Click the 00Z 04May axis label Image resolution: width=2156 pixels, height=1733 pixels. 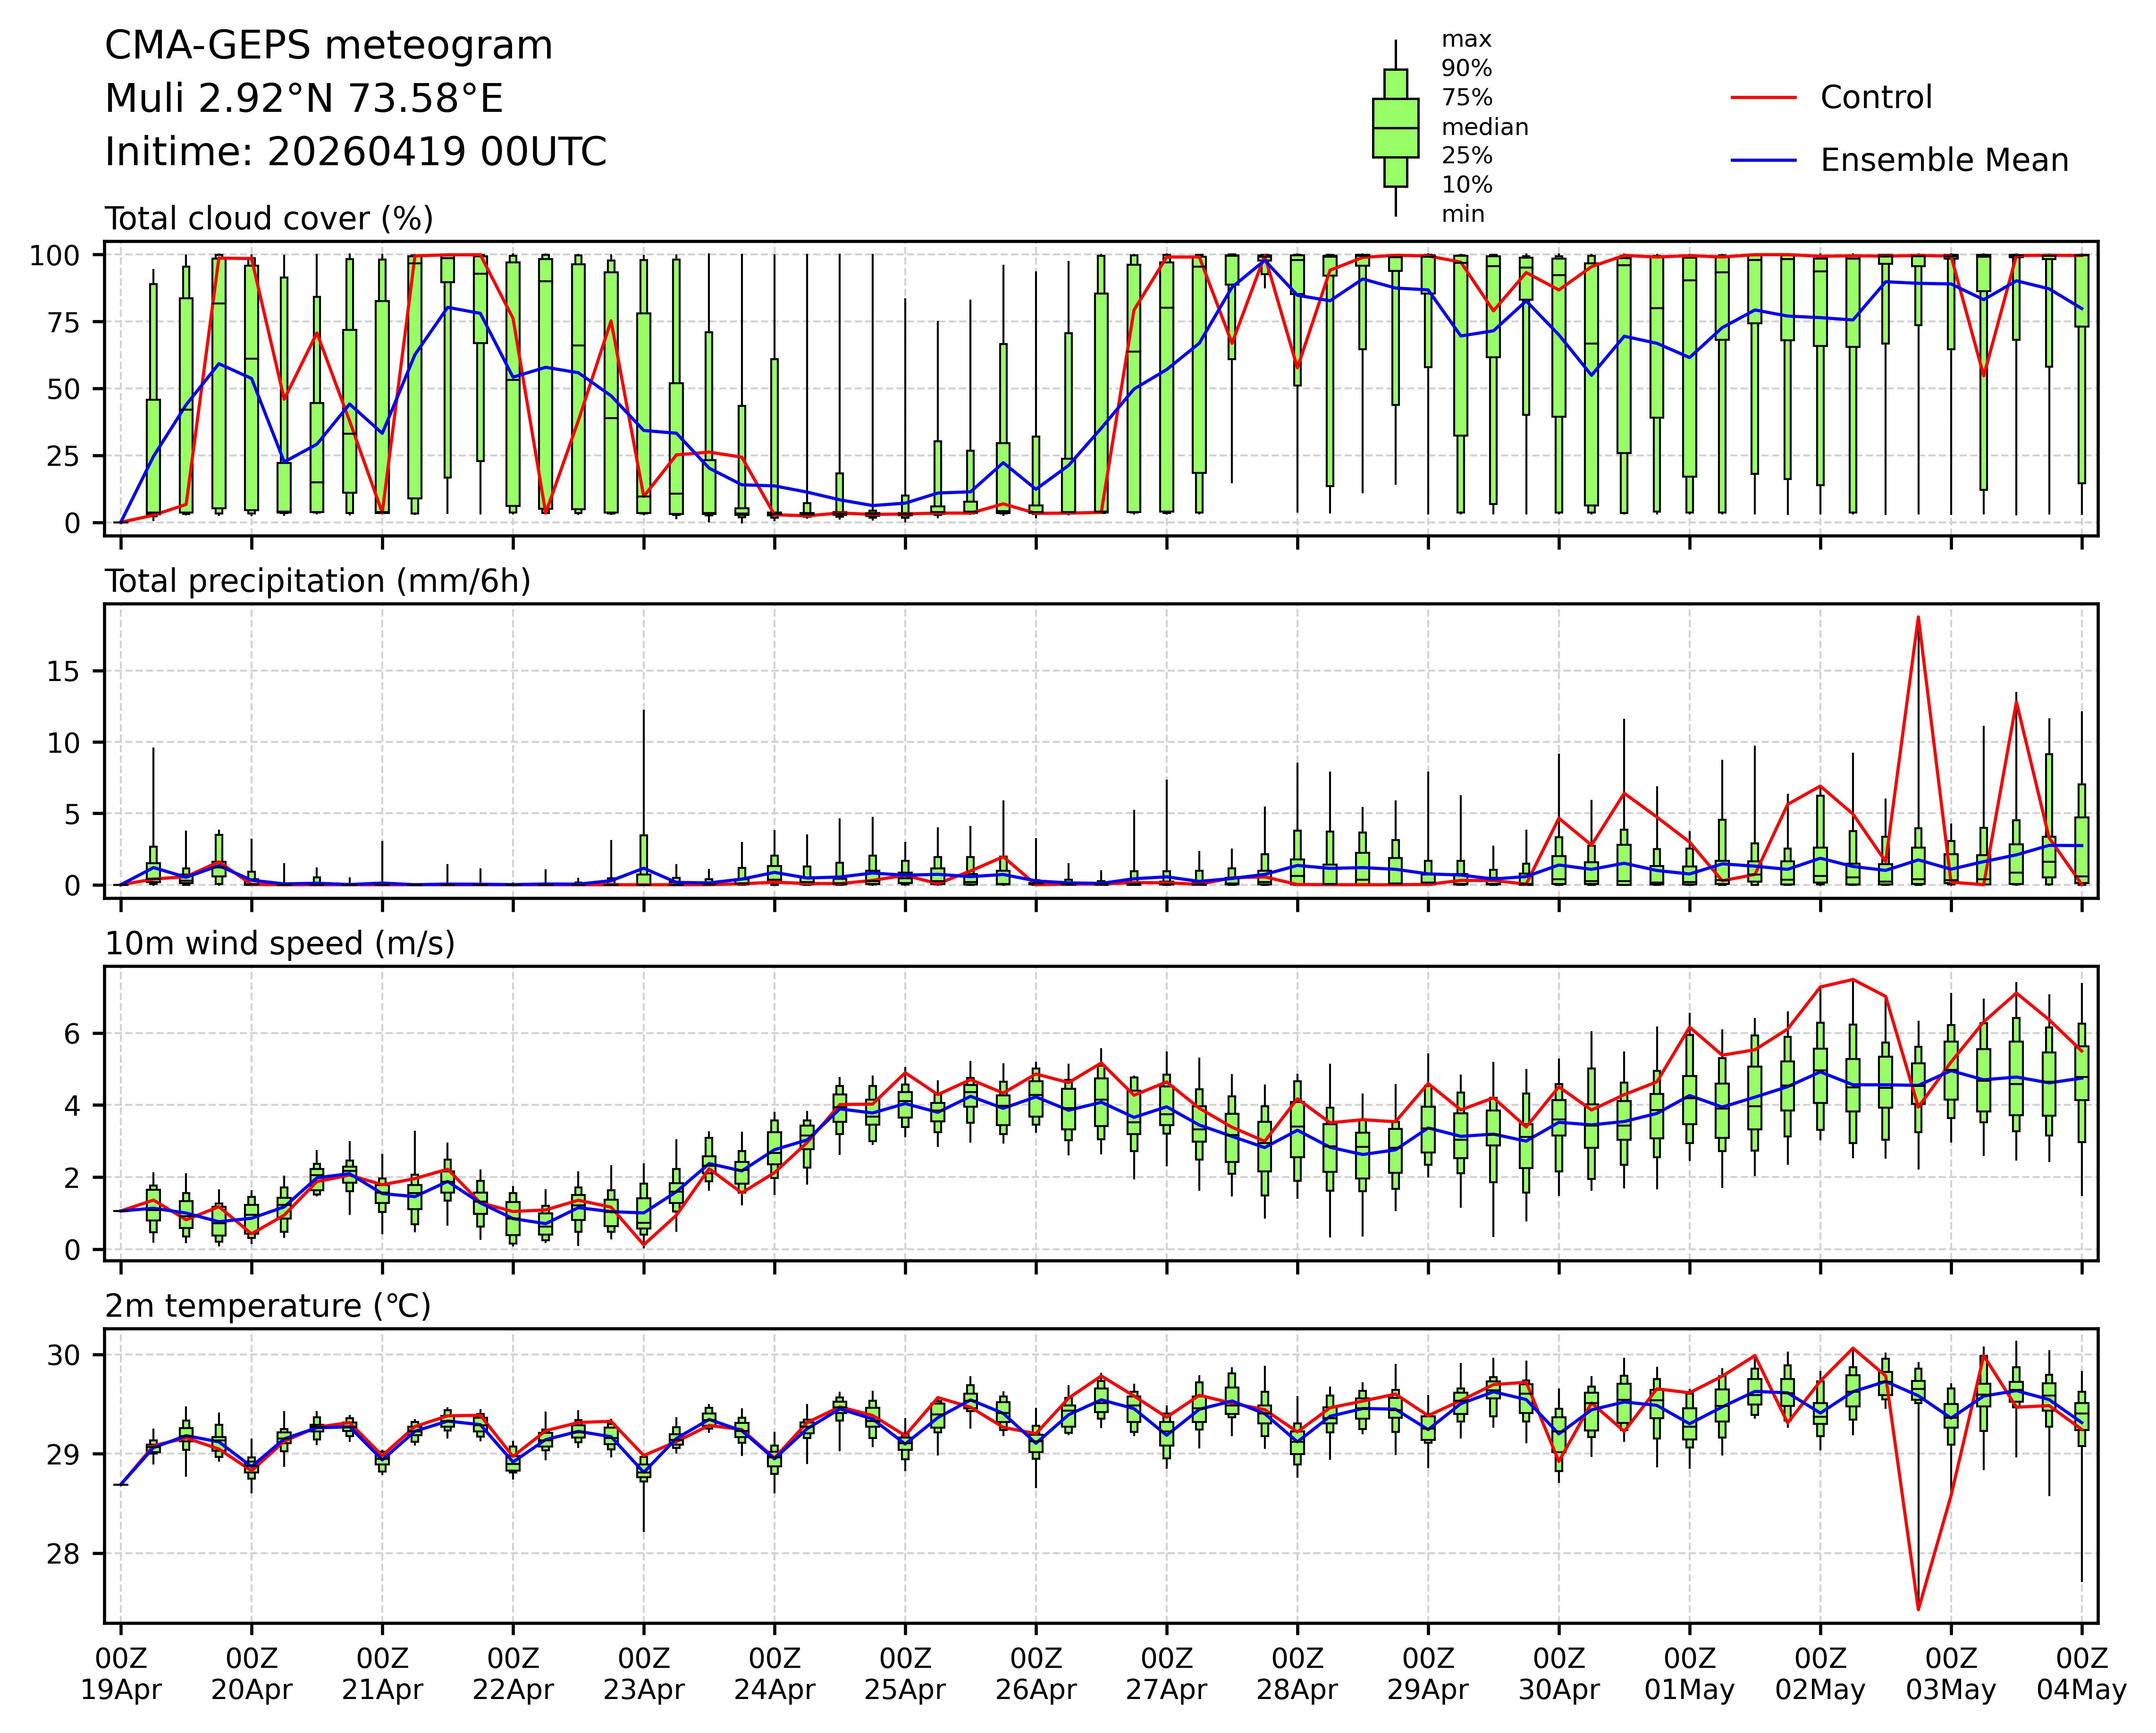[x=2081, y=1674]
